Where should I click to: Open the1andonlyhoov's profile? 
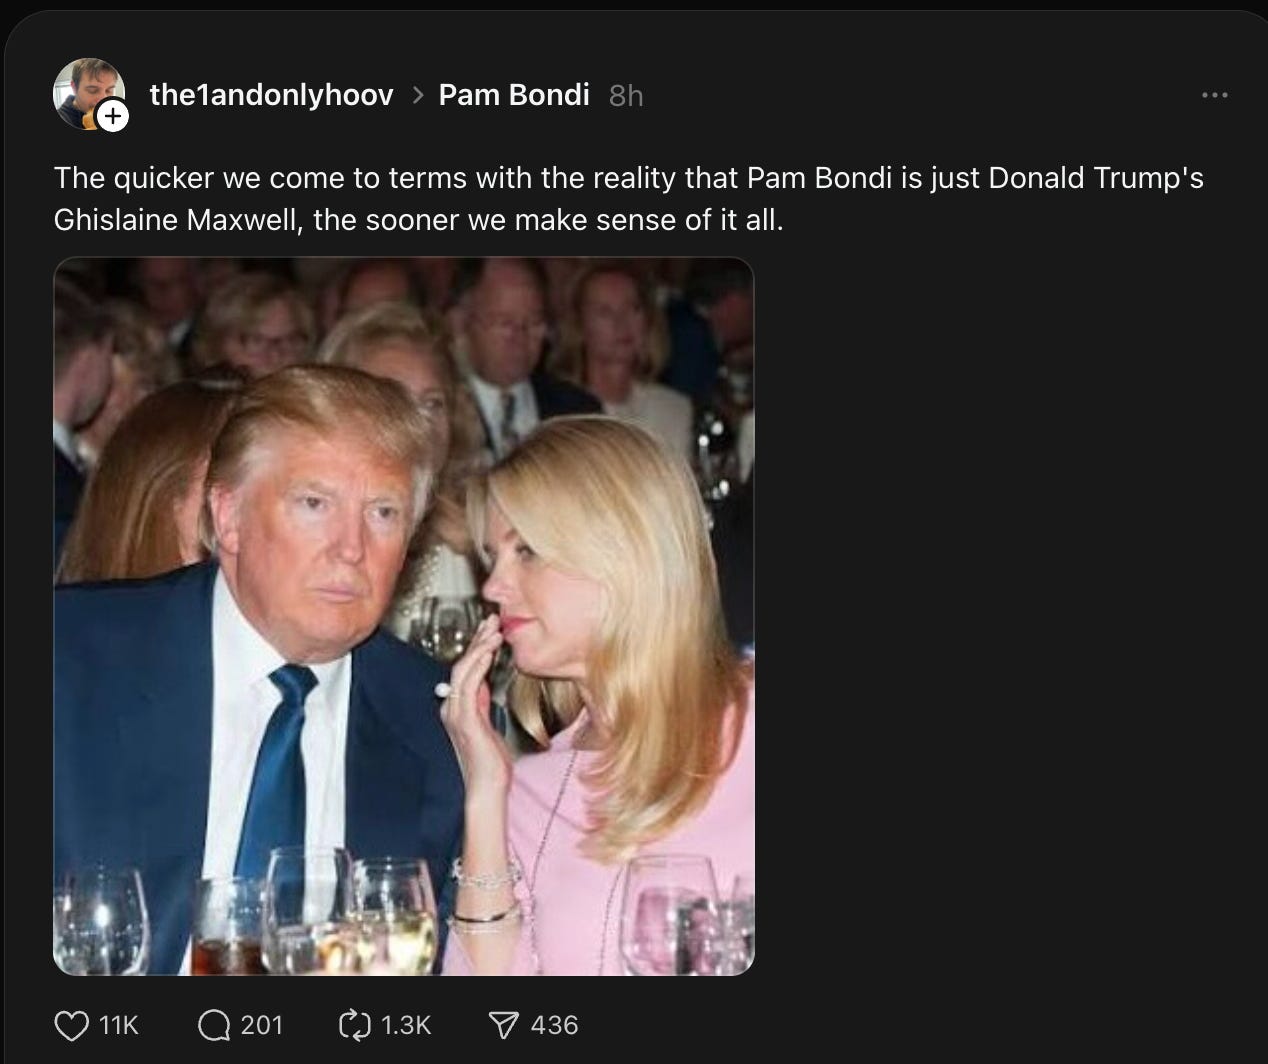click(271, 94)
